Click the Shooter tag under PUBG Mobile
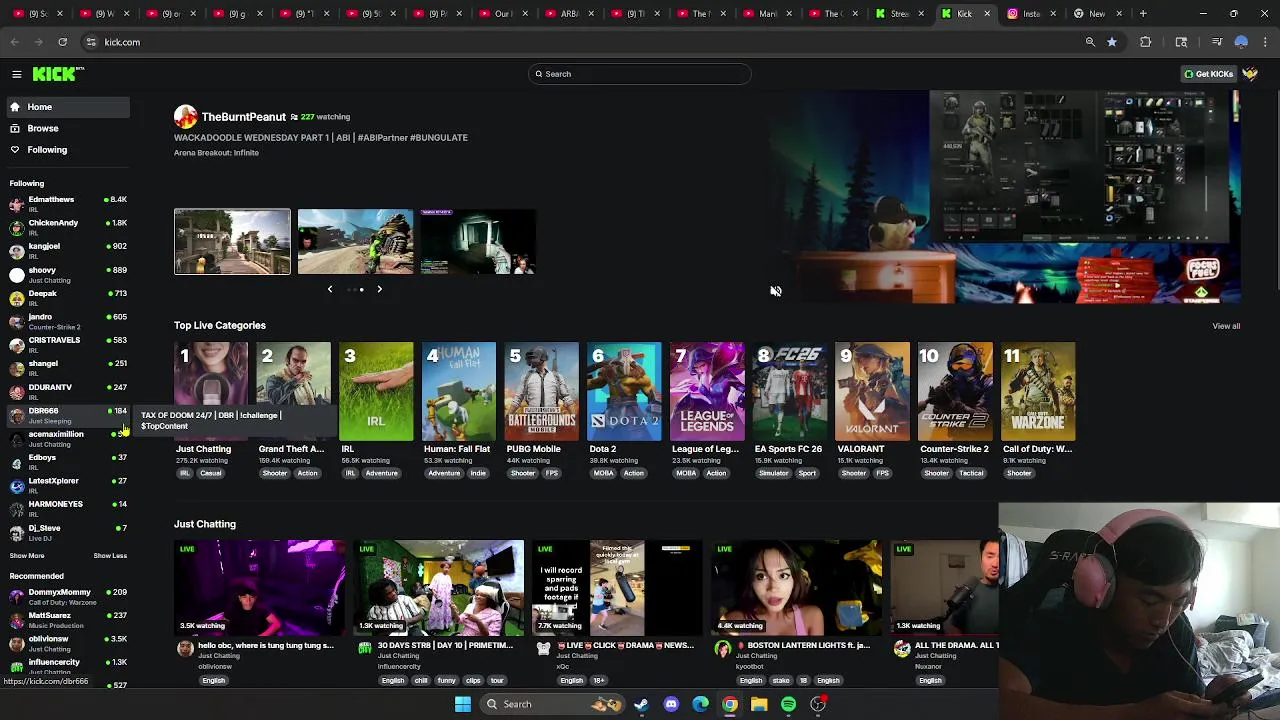 (x=523, y=473)
